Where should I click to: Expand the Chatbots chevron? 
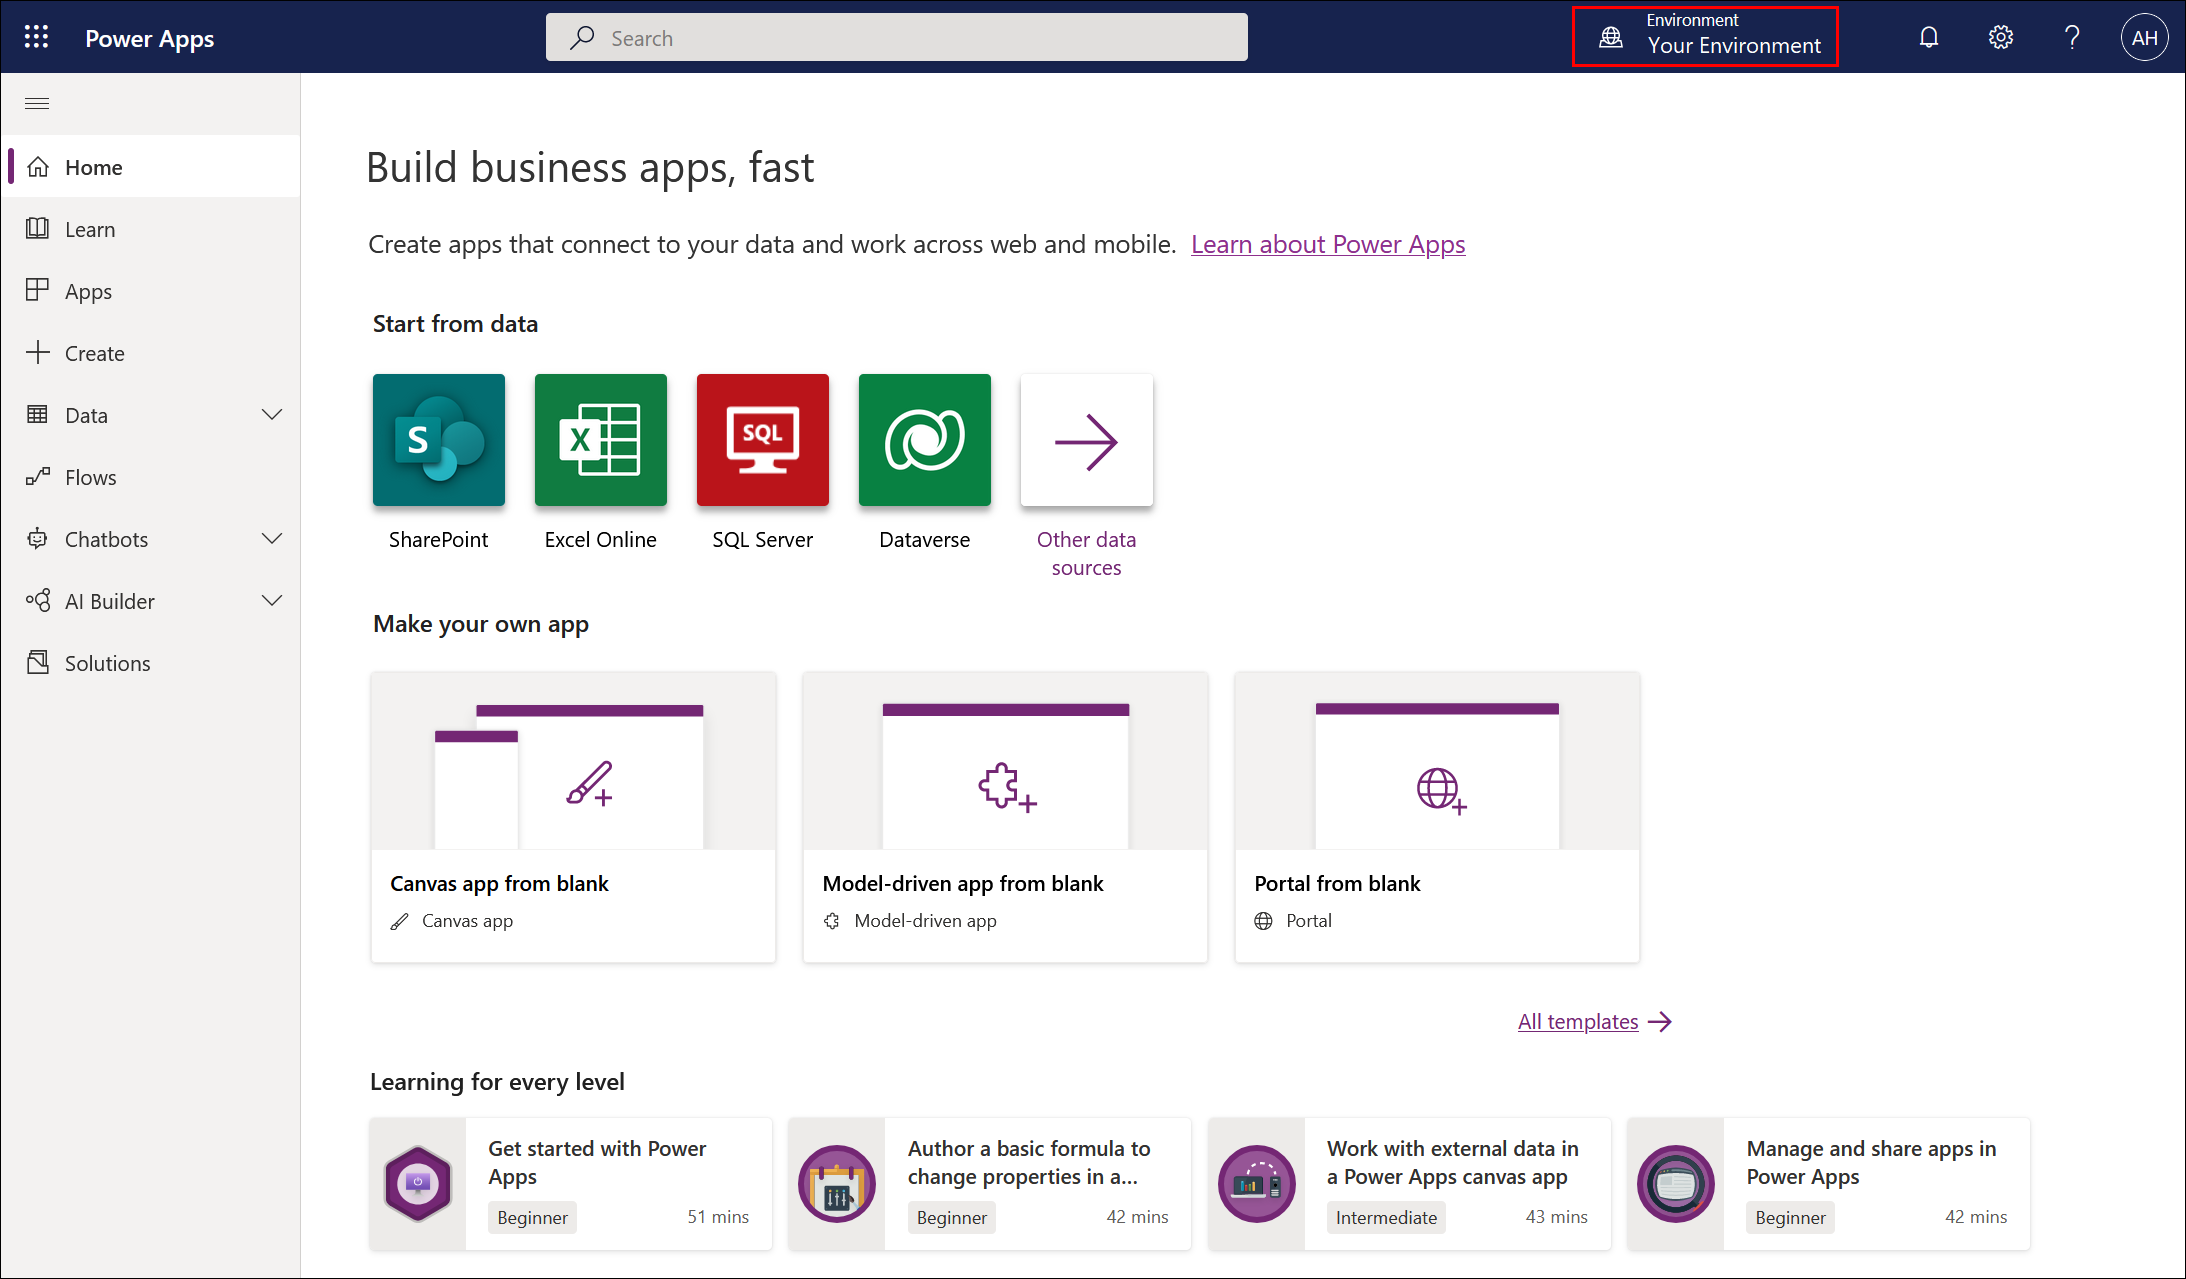point(272,538)
